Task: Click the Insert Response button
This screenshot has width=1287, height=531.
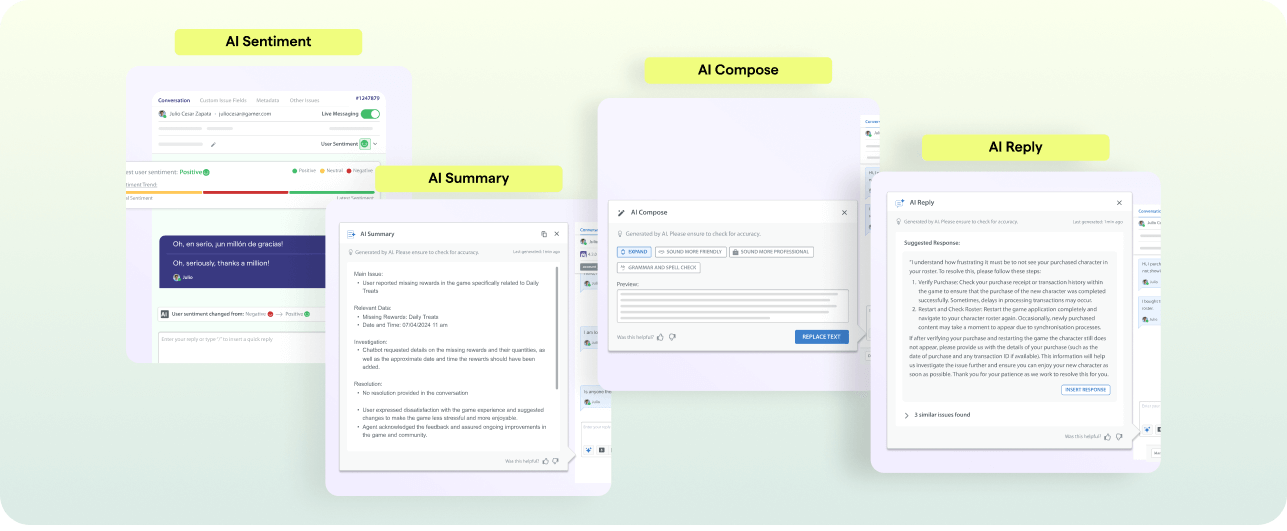Action: [x=1085, y=390]
